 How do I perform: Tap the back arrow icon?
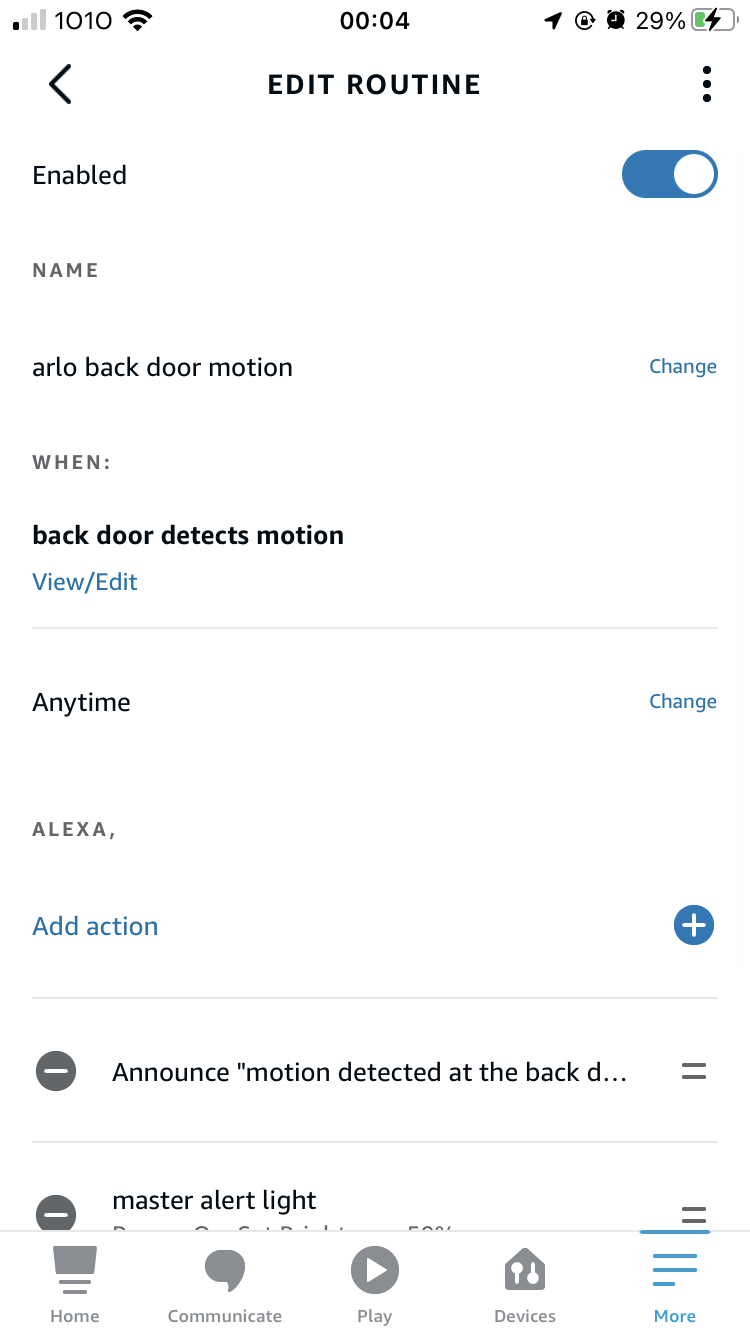(61, 84)
